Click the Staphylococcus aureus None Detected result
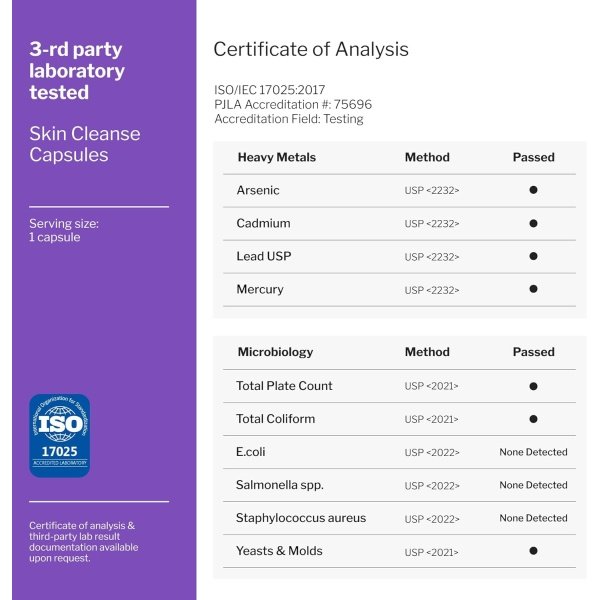The image size is (600, 600). (x=533, y=518)
